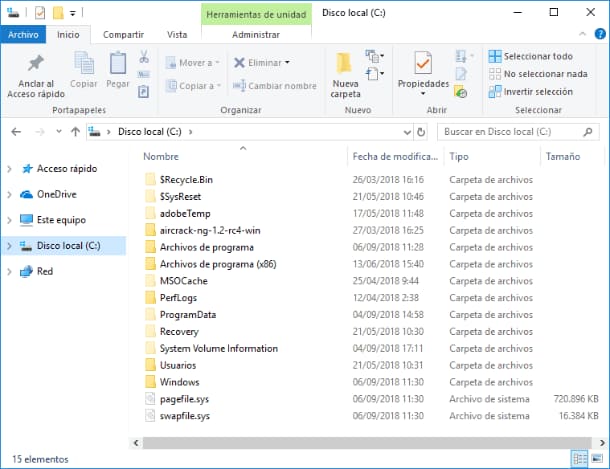The image size is (610, 469).
Task: Click the Back navigation arrow
Action: (x=16, y=132)
